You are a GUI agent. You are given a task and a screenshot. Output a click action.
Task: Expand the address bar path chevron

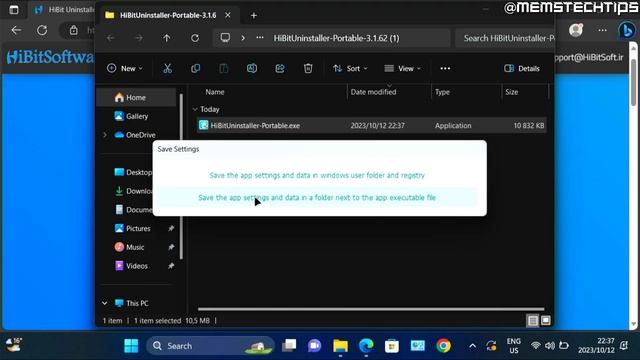click(243, 38)
